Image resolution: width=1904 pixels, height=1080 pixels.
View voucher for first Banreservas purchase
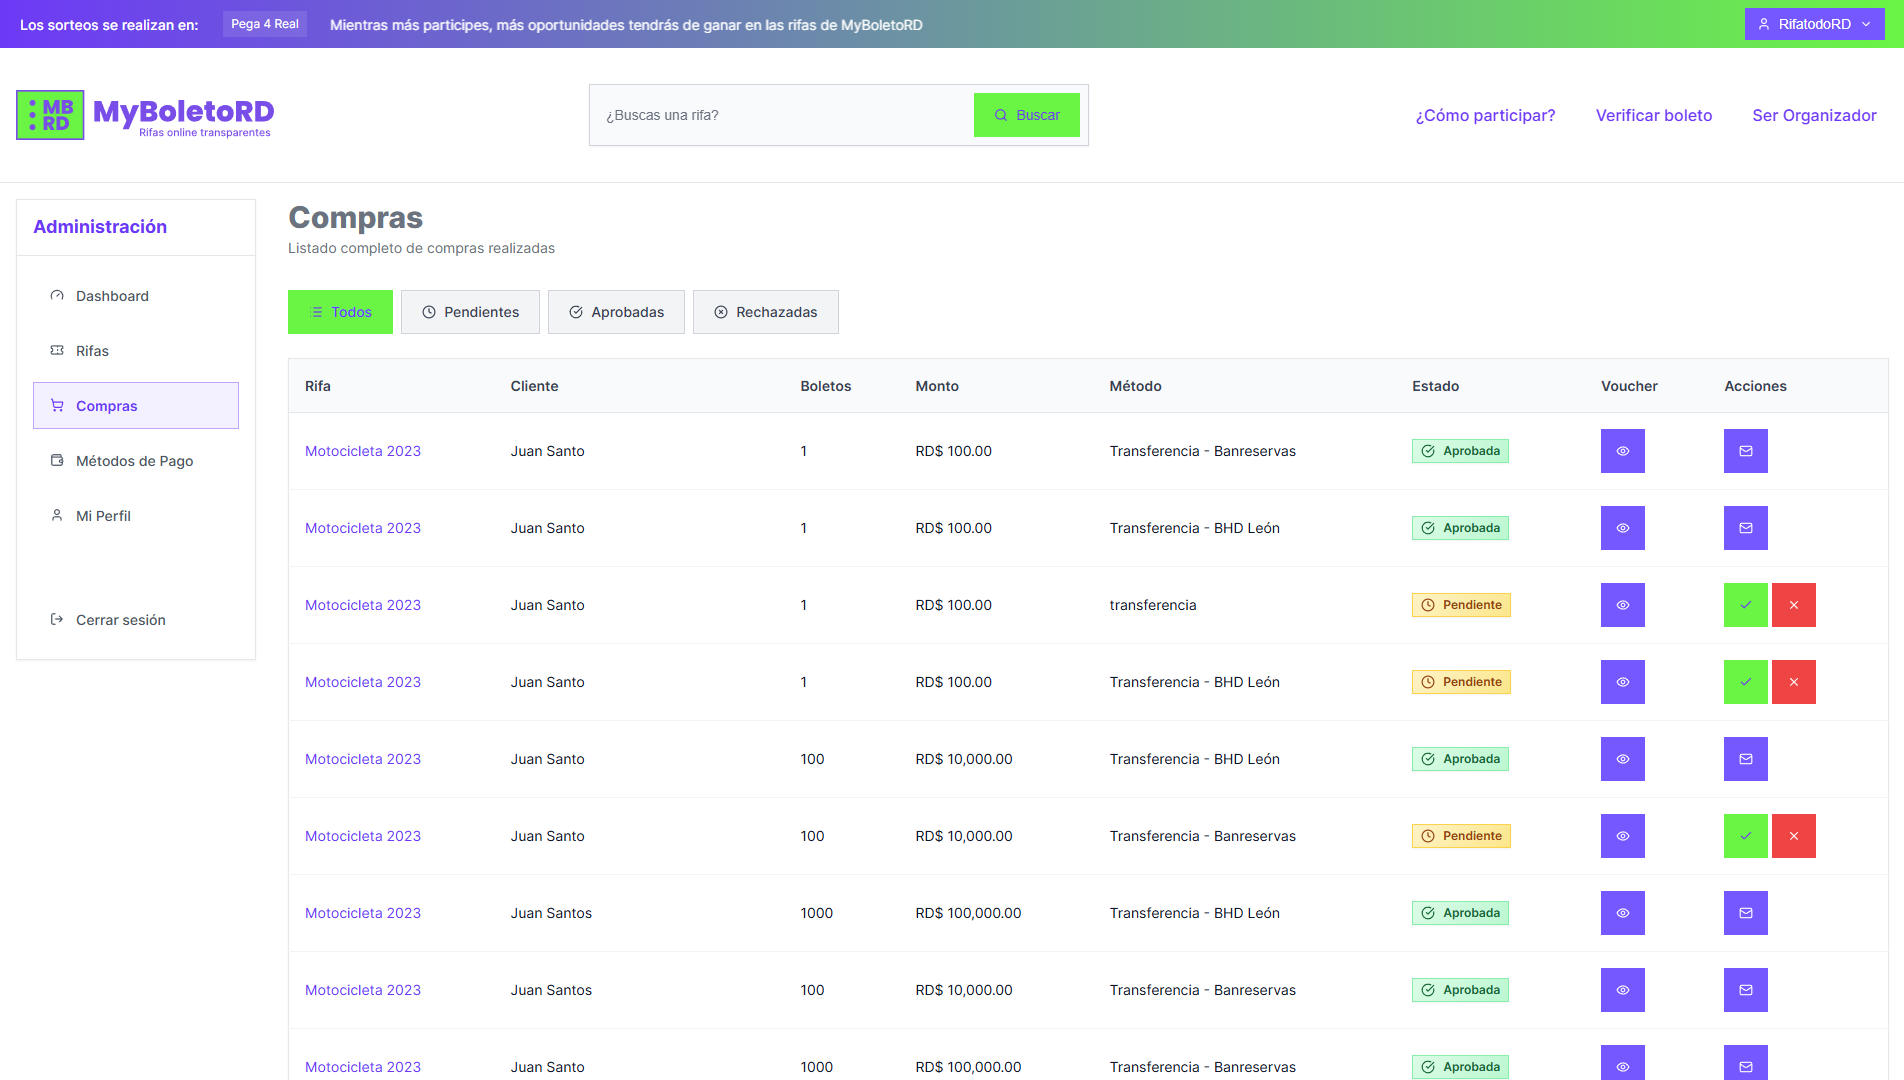coord(1622,451)
